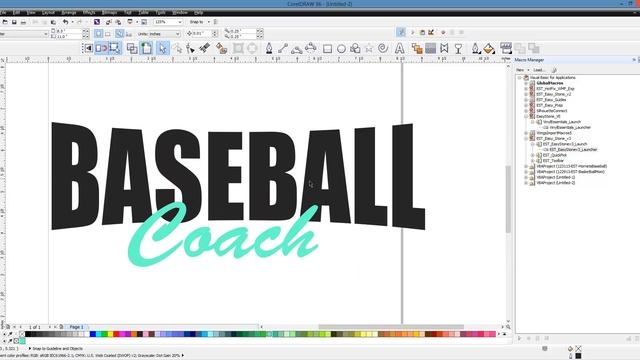
Task: Click the page with green dot icon
Action: tap(147, 49)
